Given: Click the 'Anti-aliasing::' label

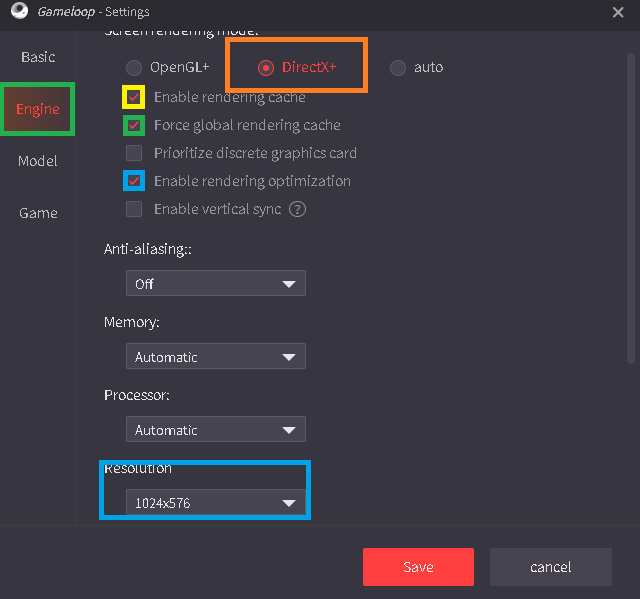Looking at the screenshot, I should click(148, 249).
